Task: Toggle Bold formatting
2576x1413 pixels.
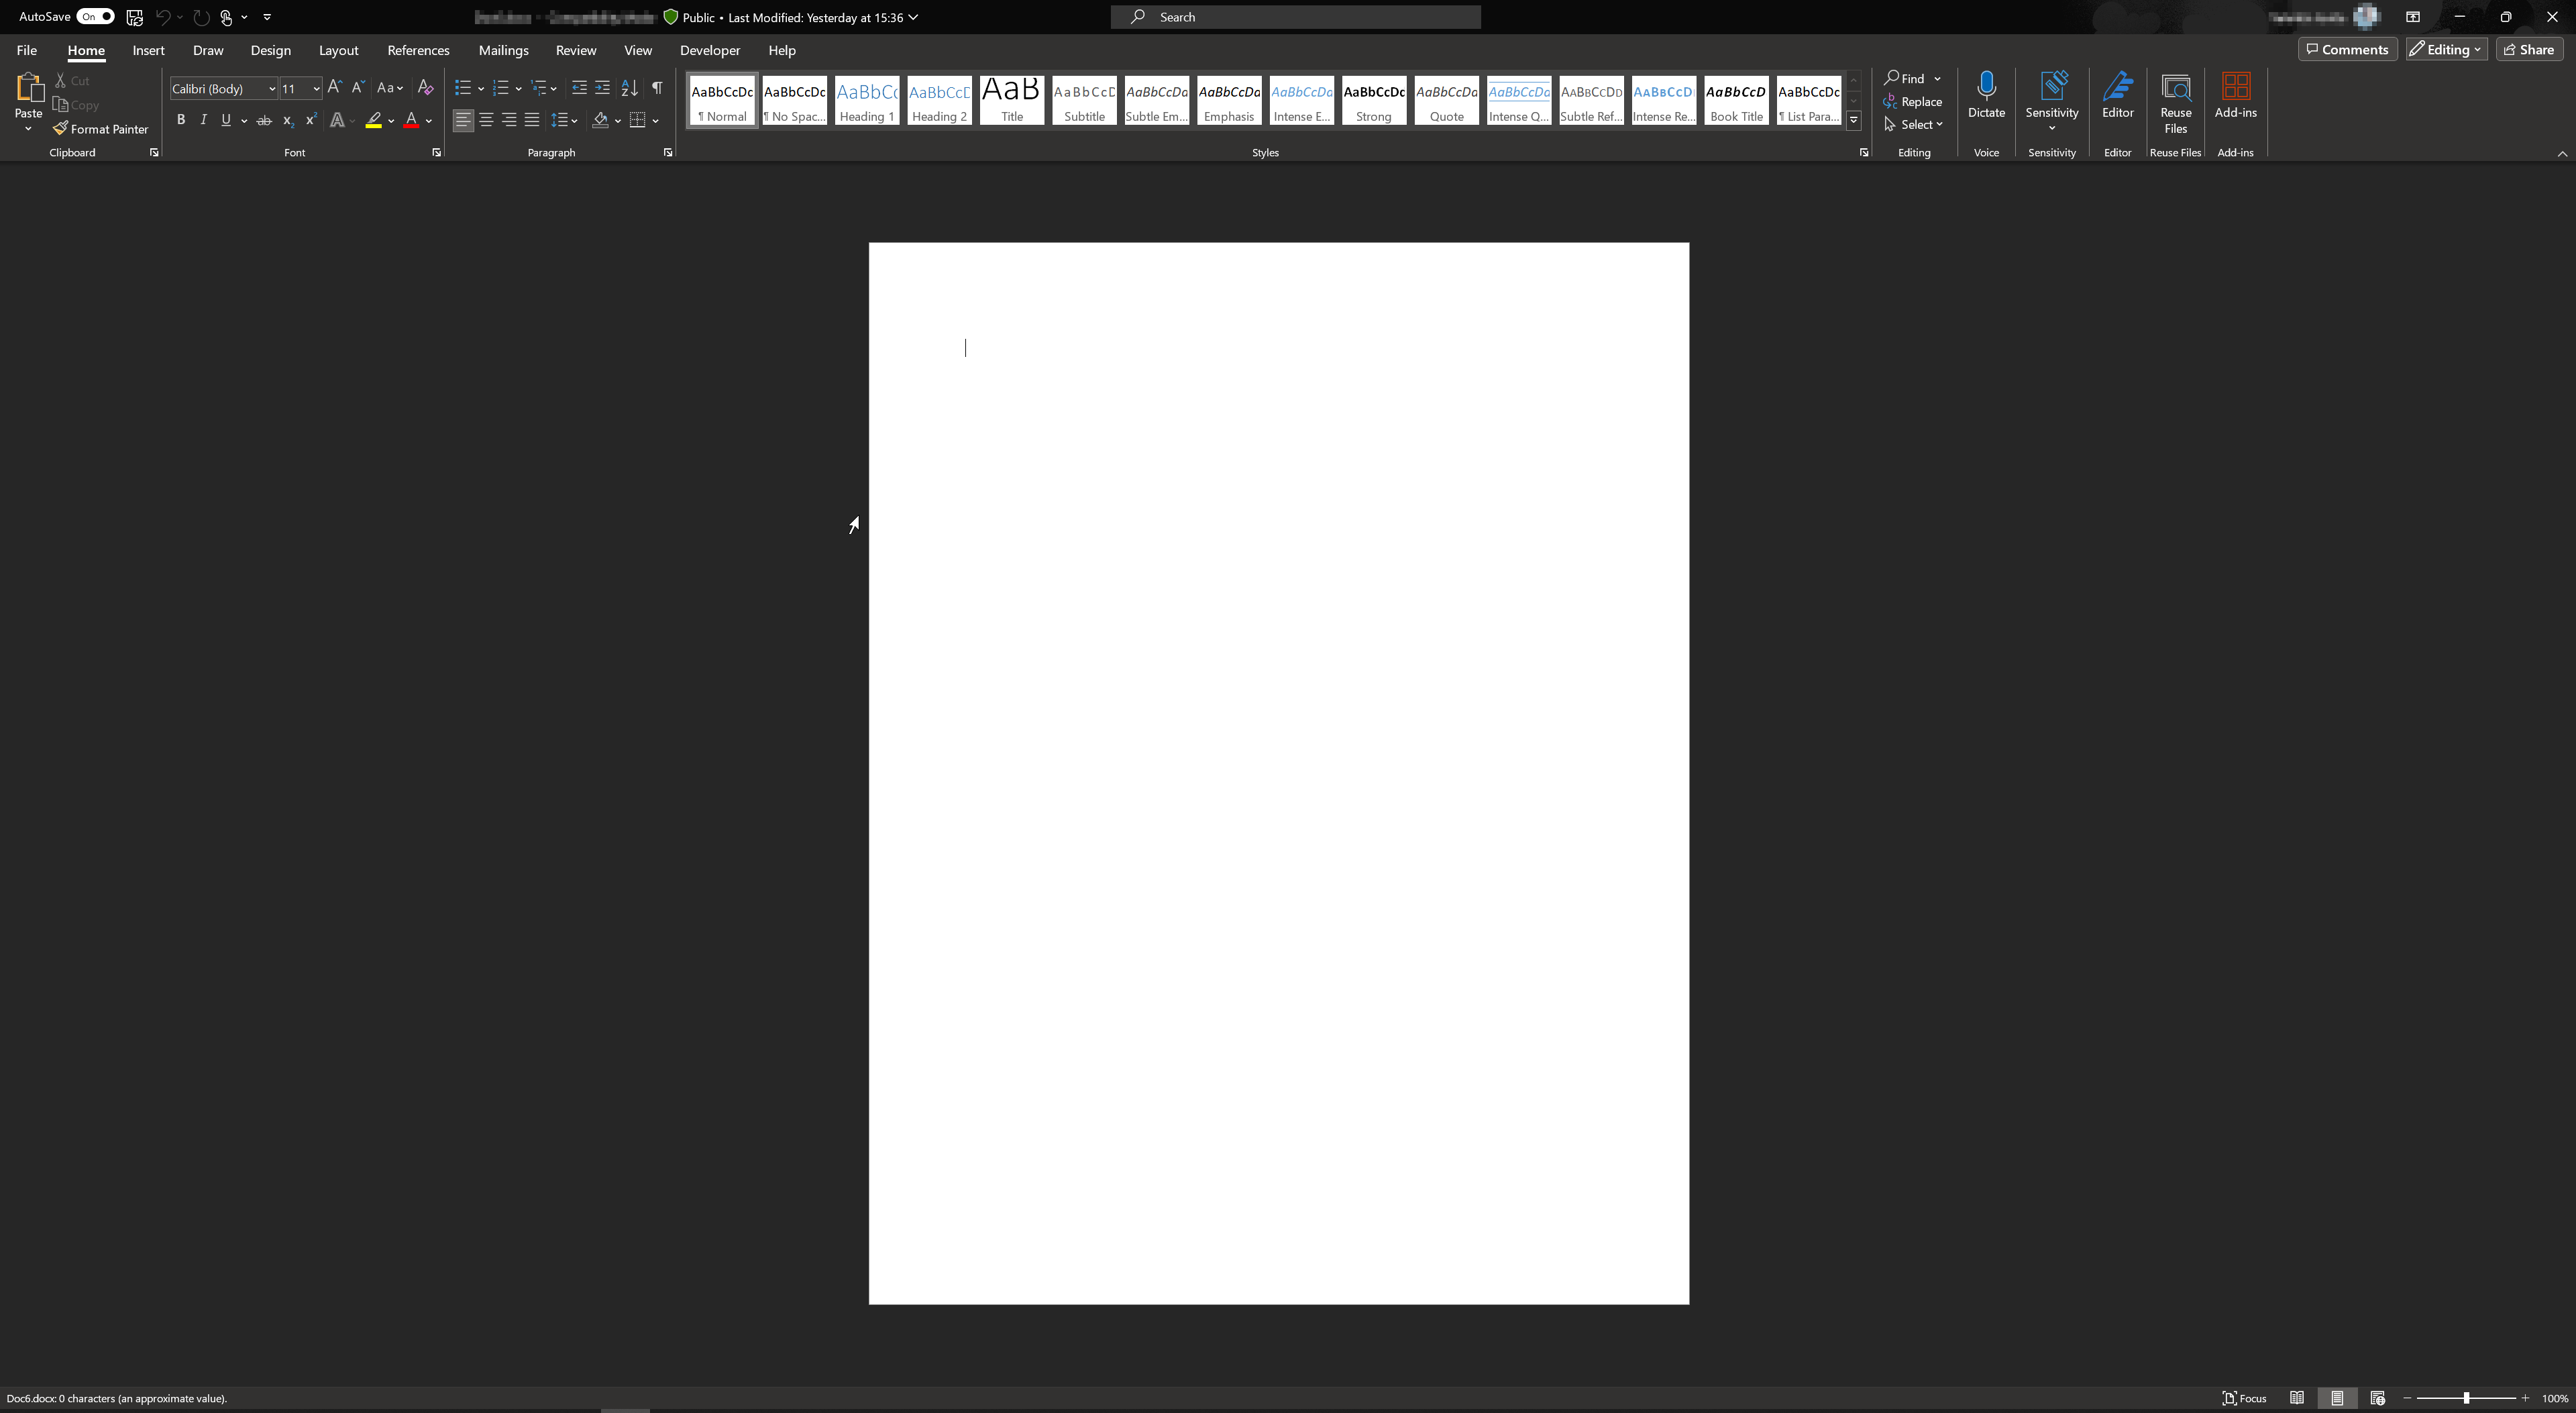Action: point(181,120)
